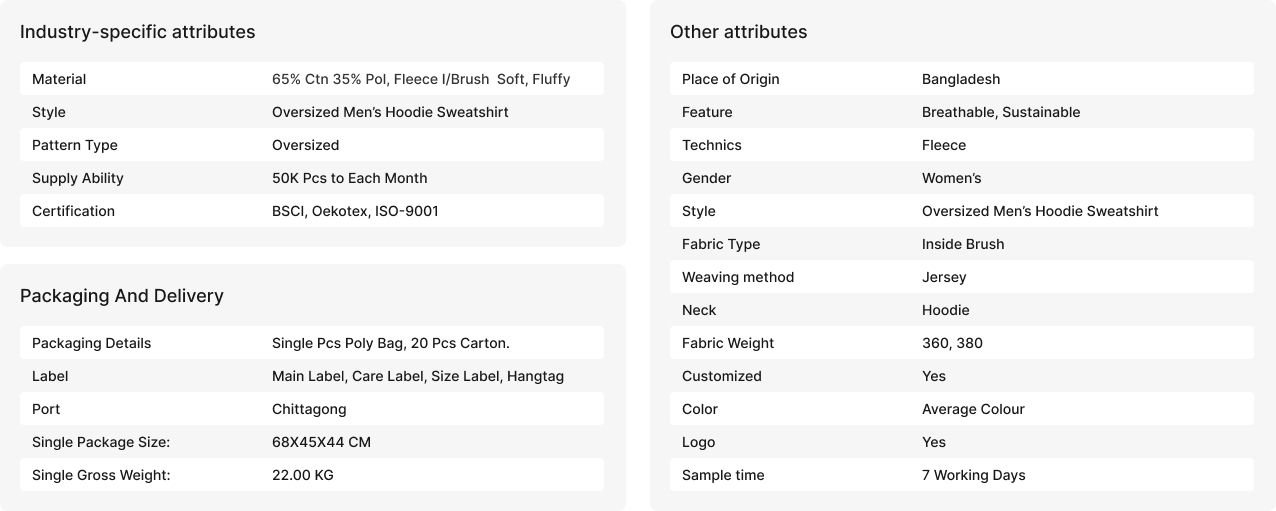This screenshot has width=1276, height=511.
Task: Select the Supply Ability label
Action: point(78,178)
